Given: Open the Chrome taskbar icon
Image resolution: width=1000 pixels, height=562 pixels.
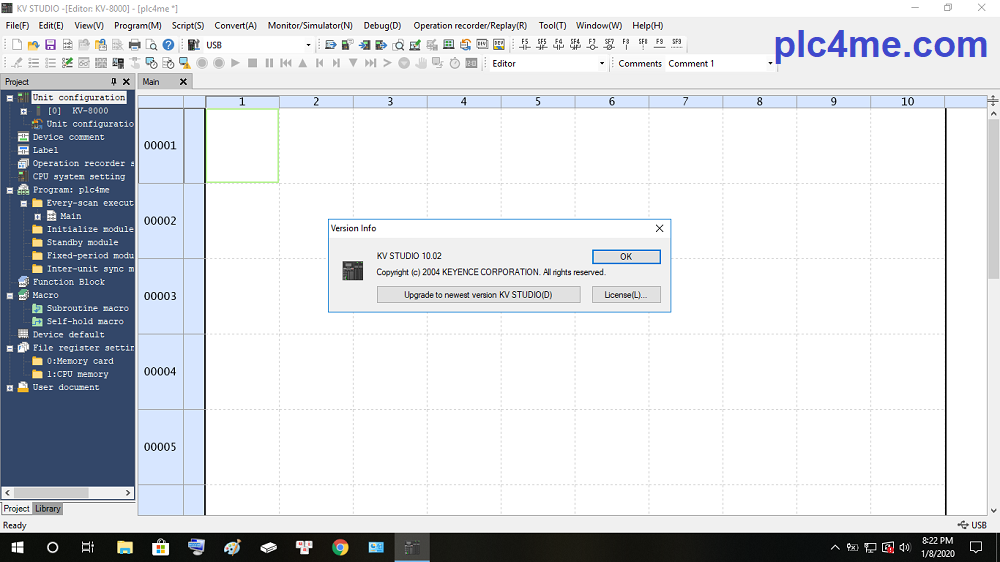Looking at the screenshot, I should coord(340,547).
